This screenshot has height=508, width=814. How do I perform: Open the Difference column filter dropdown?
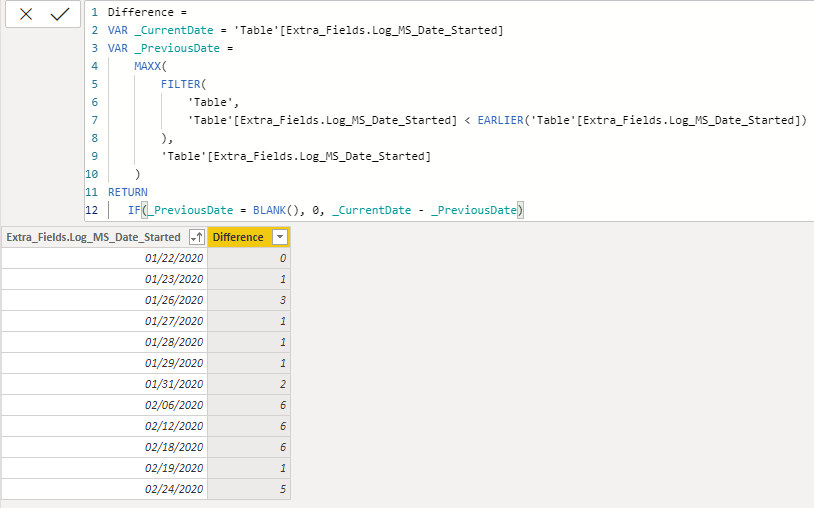pyautogui.click(x=280, y=237)
